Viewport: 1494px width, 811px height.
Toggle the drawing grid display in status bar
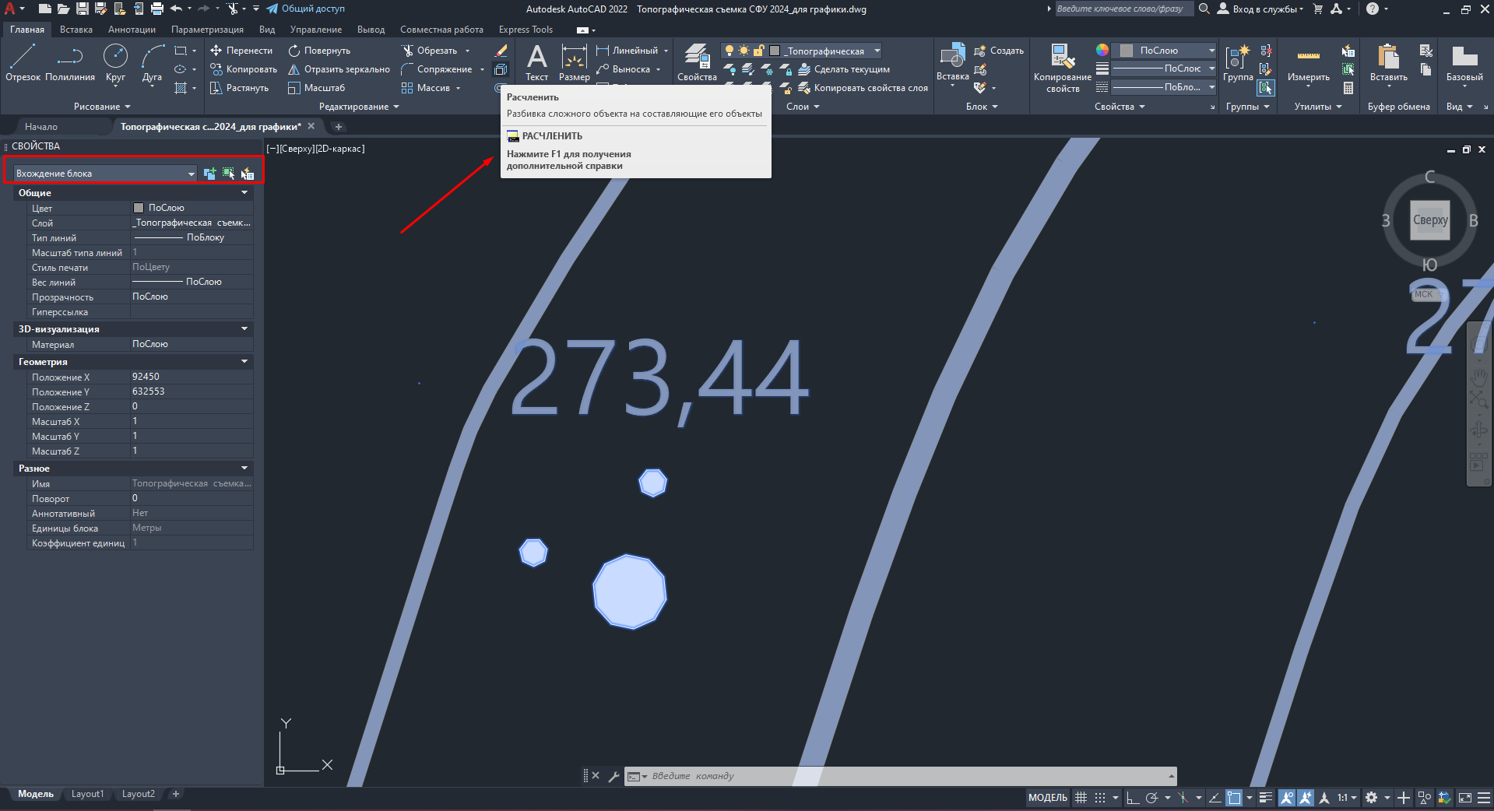click(1081, 798)
